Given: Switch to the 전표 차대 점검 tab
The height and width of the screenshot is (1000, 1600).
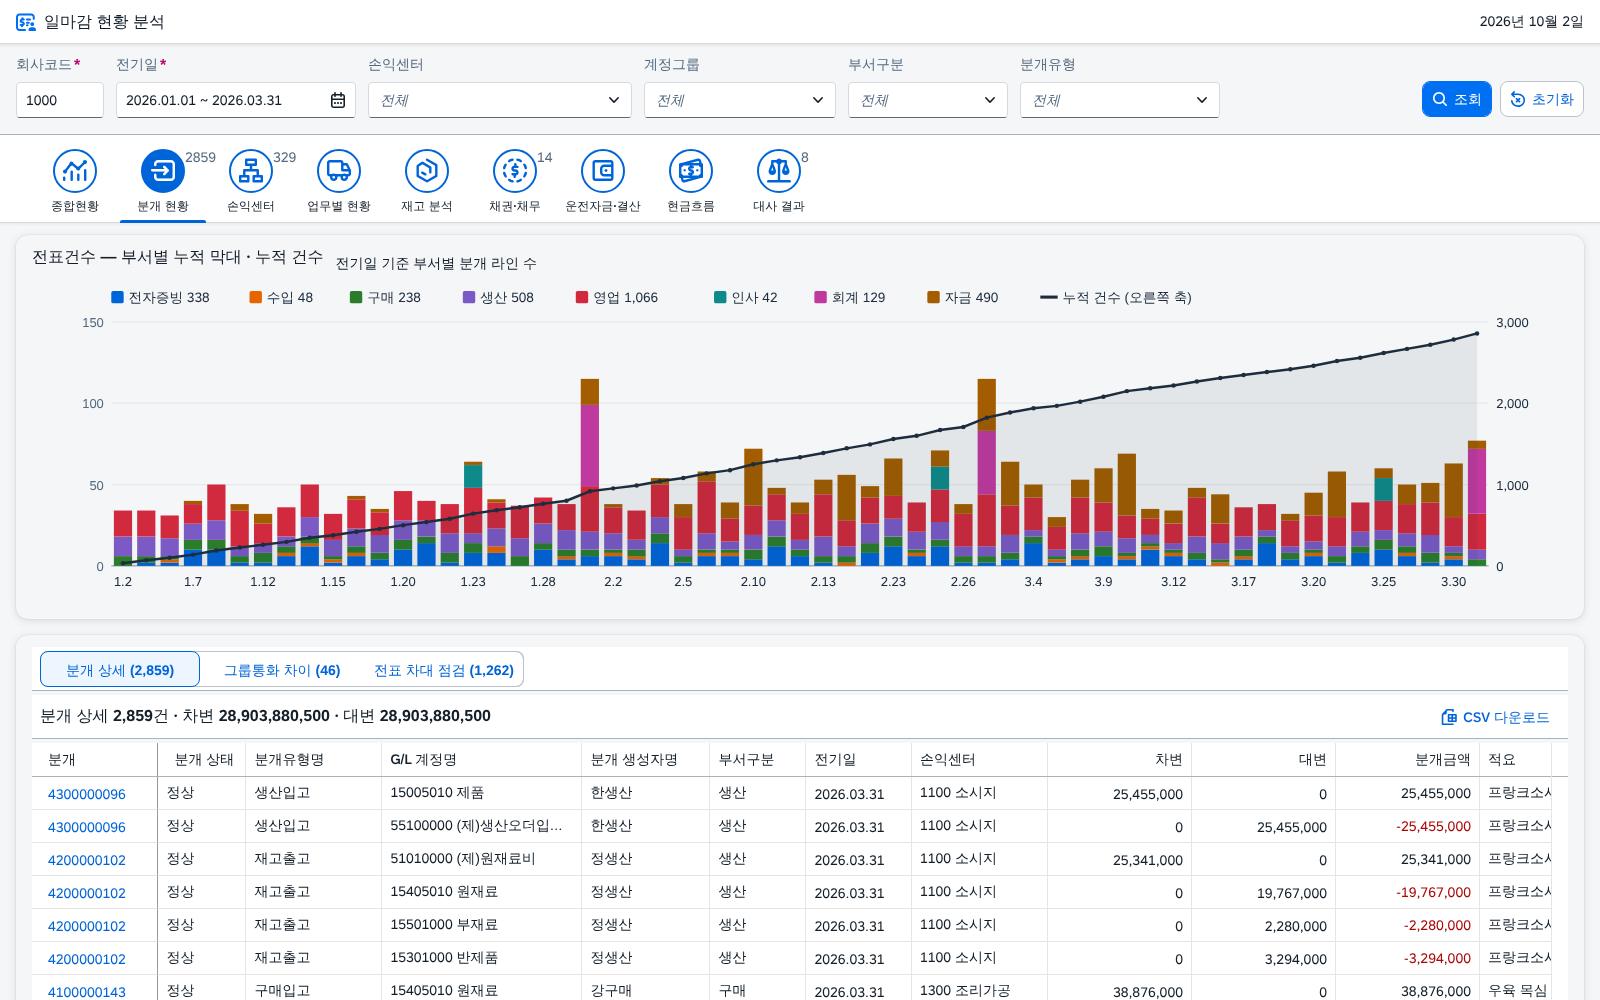Looking at the screenshot, I should 444,670.
